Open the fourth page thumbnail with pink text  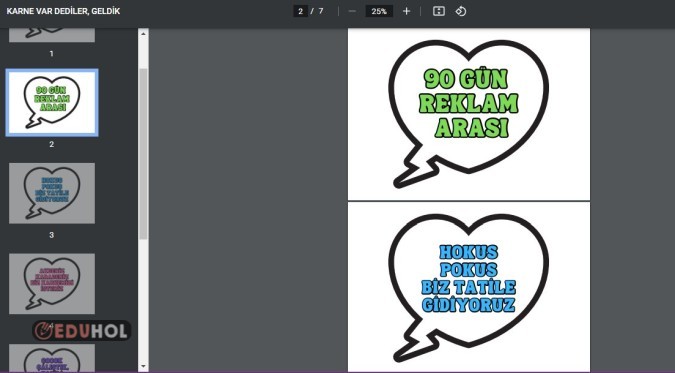(x=52, y=283)
